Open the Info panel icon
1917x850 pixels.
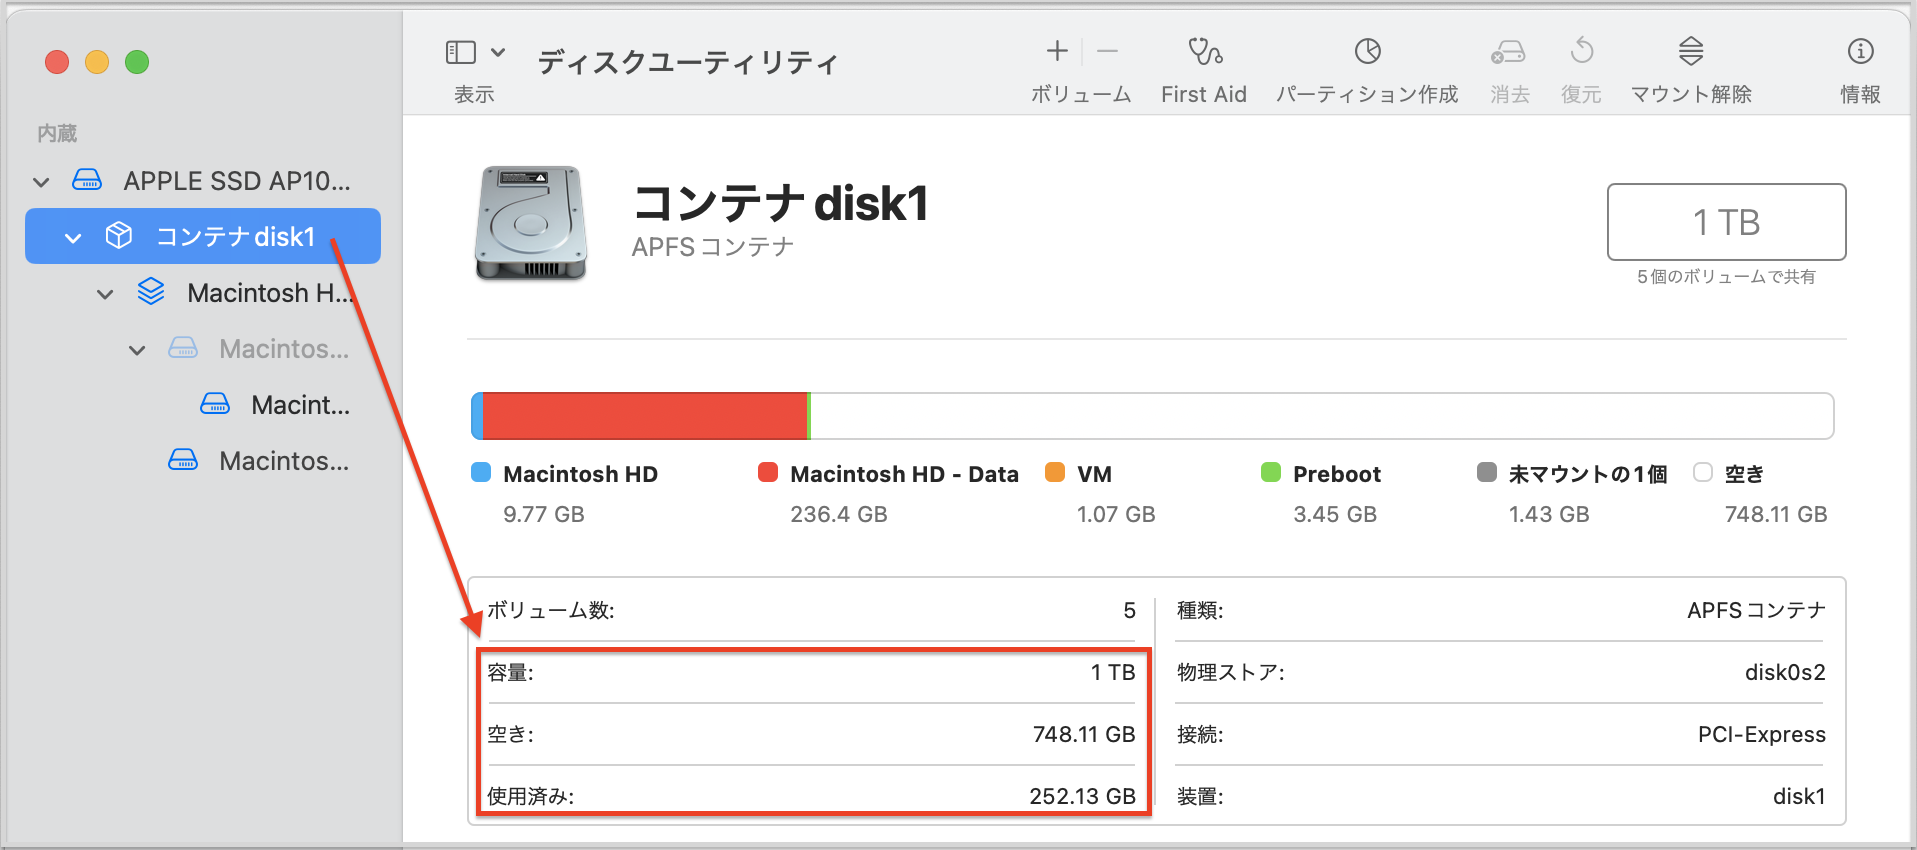(1860, 51)
